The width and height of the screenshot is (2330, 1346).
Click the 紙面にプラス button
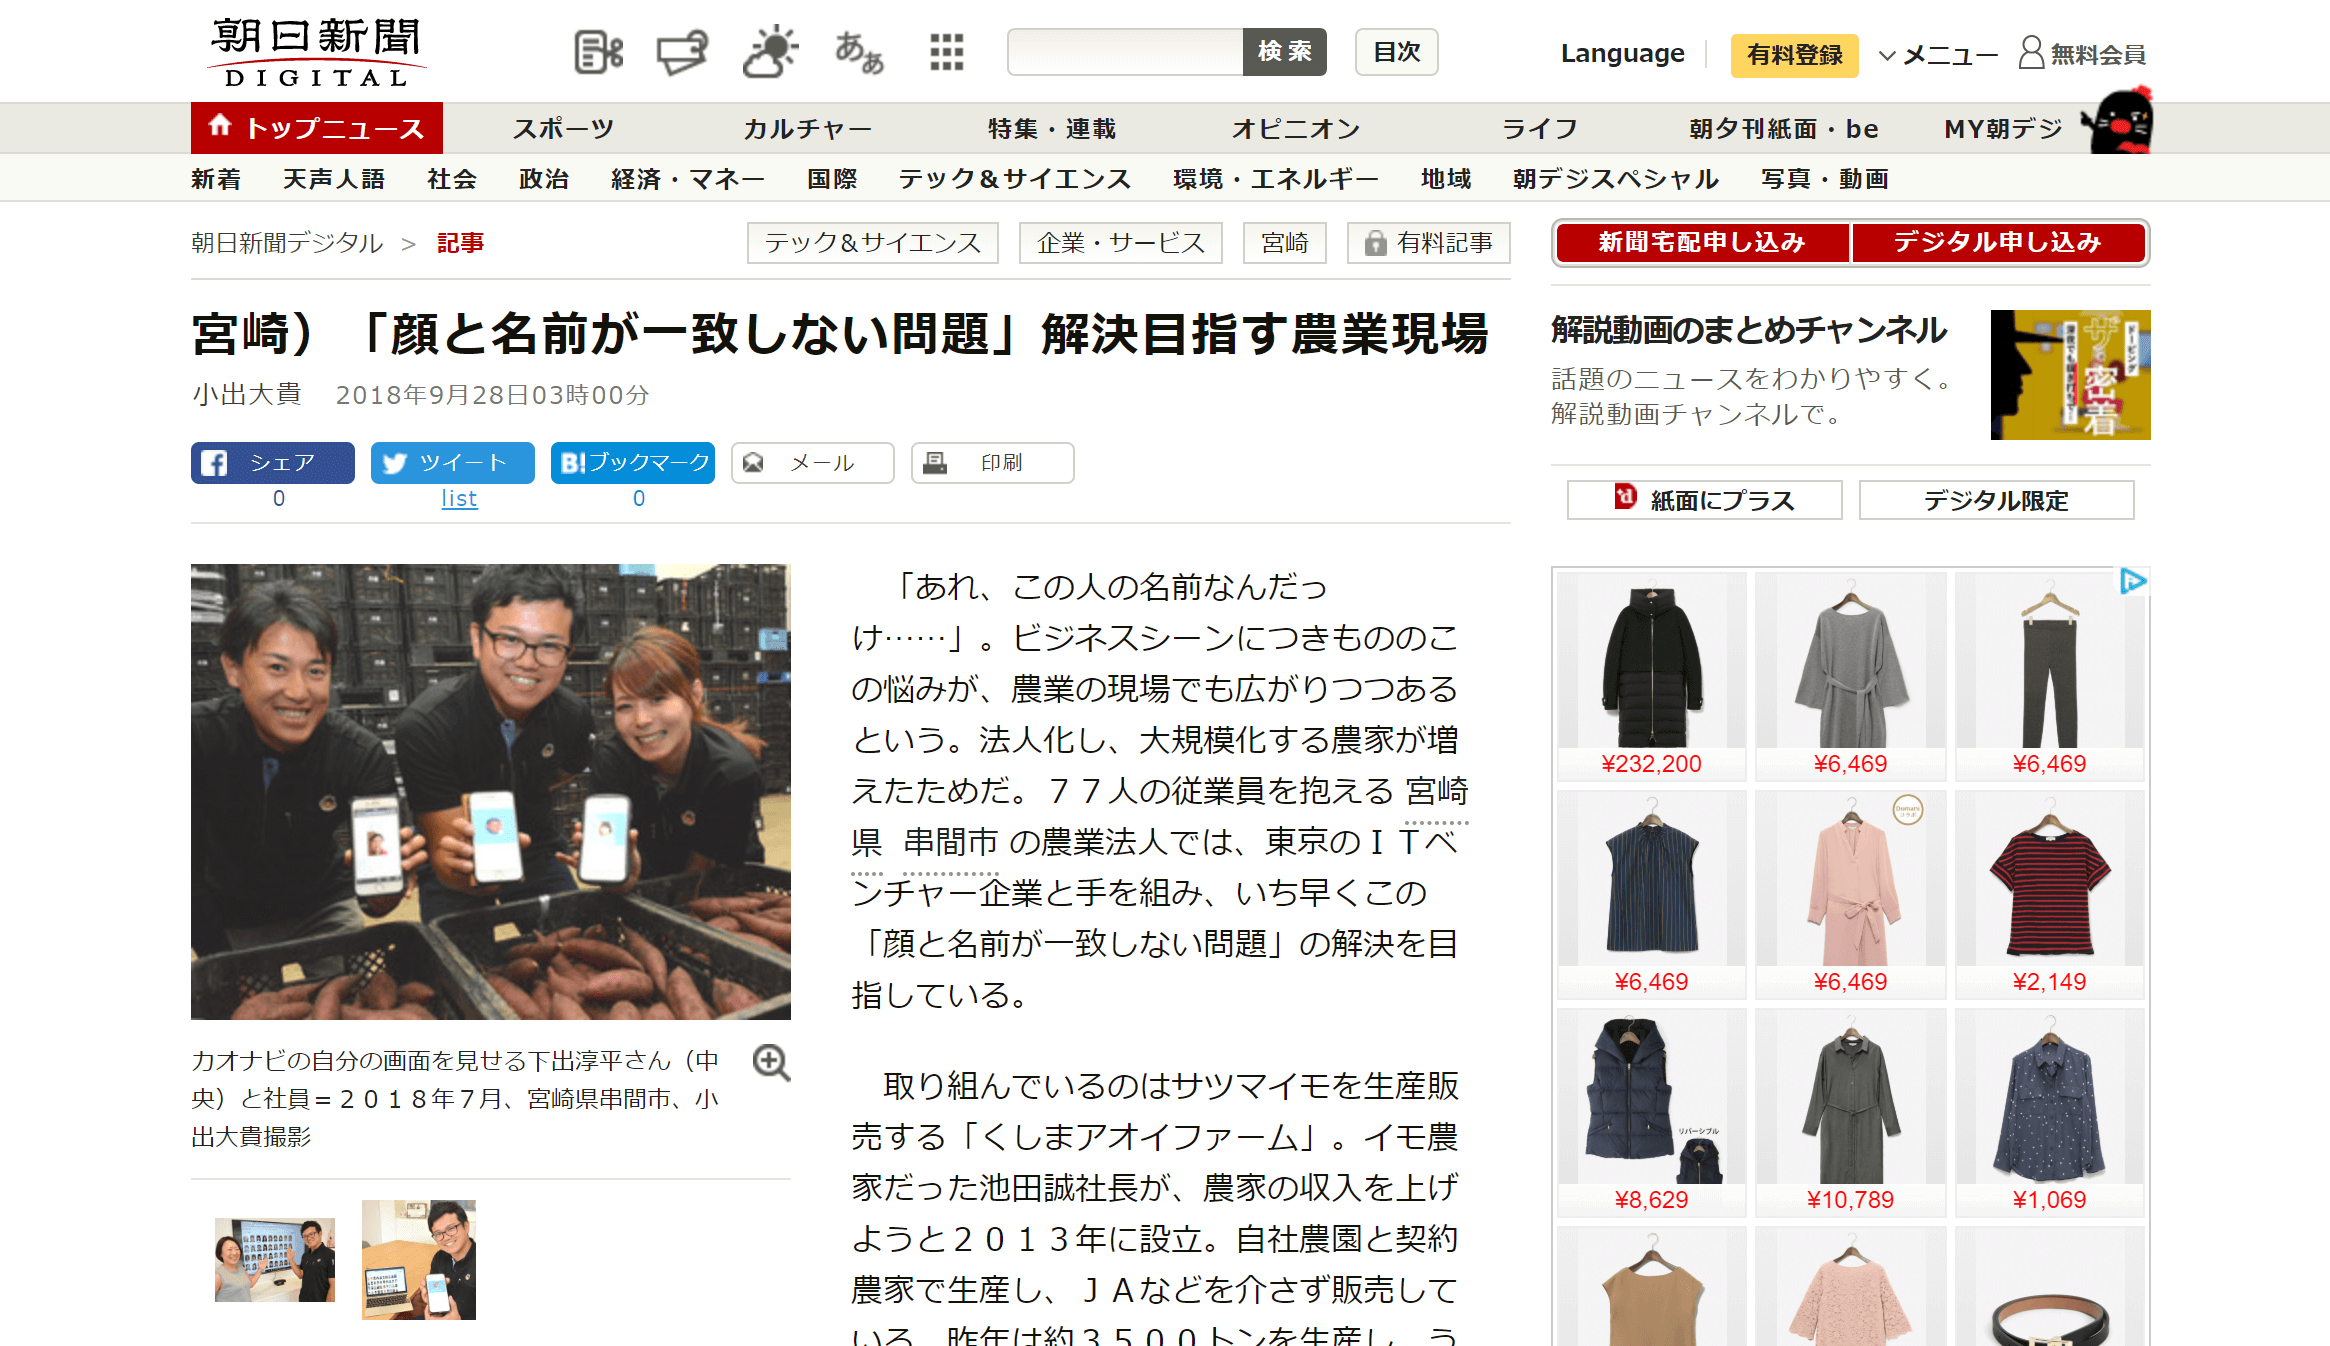click(x=1704, y=500)
